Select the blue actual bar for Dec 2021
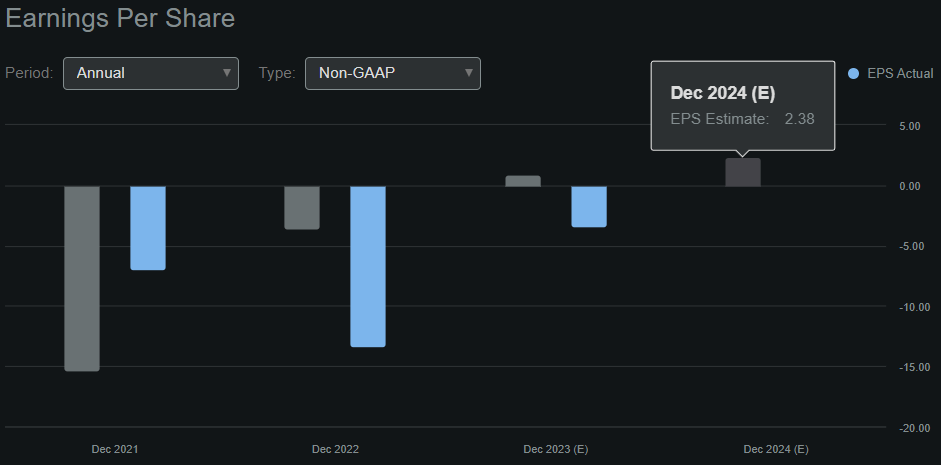Screen dimensions: 941x465 click(148, 228)
